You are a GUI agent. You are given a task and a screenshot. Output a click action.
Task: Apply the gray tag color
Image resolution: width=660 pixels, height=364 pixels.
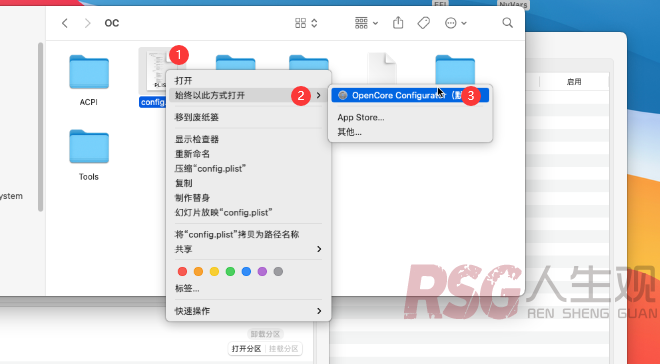tap(278, 271)
